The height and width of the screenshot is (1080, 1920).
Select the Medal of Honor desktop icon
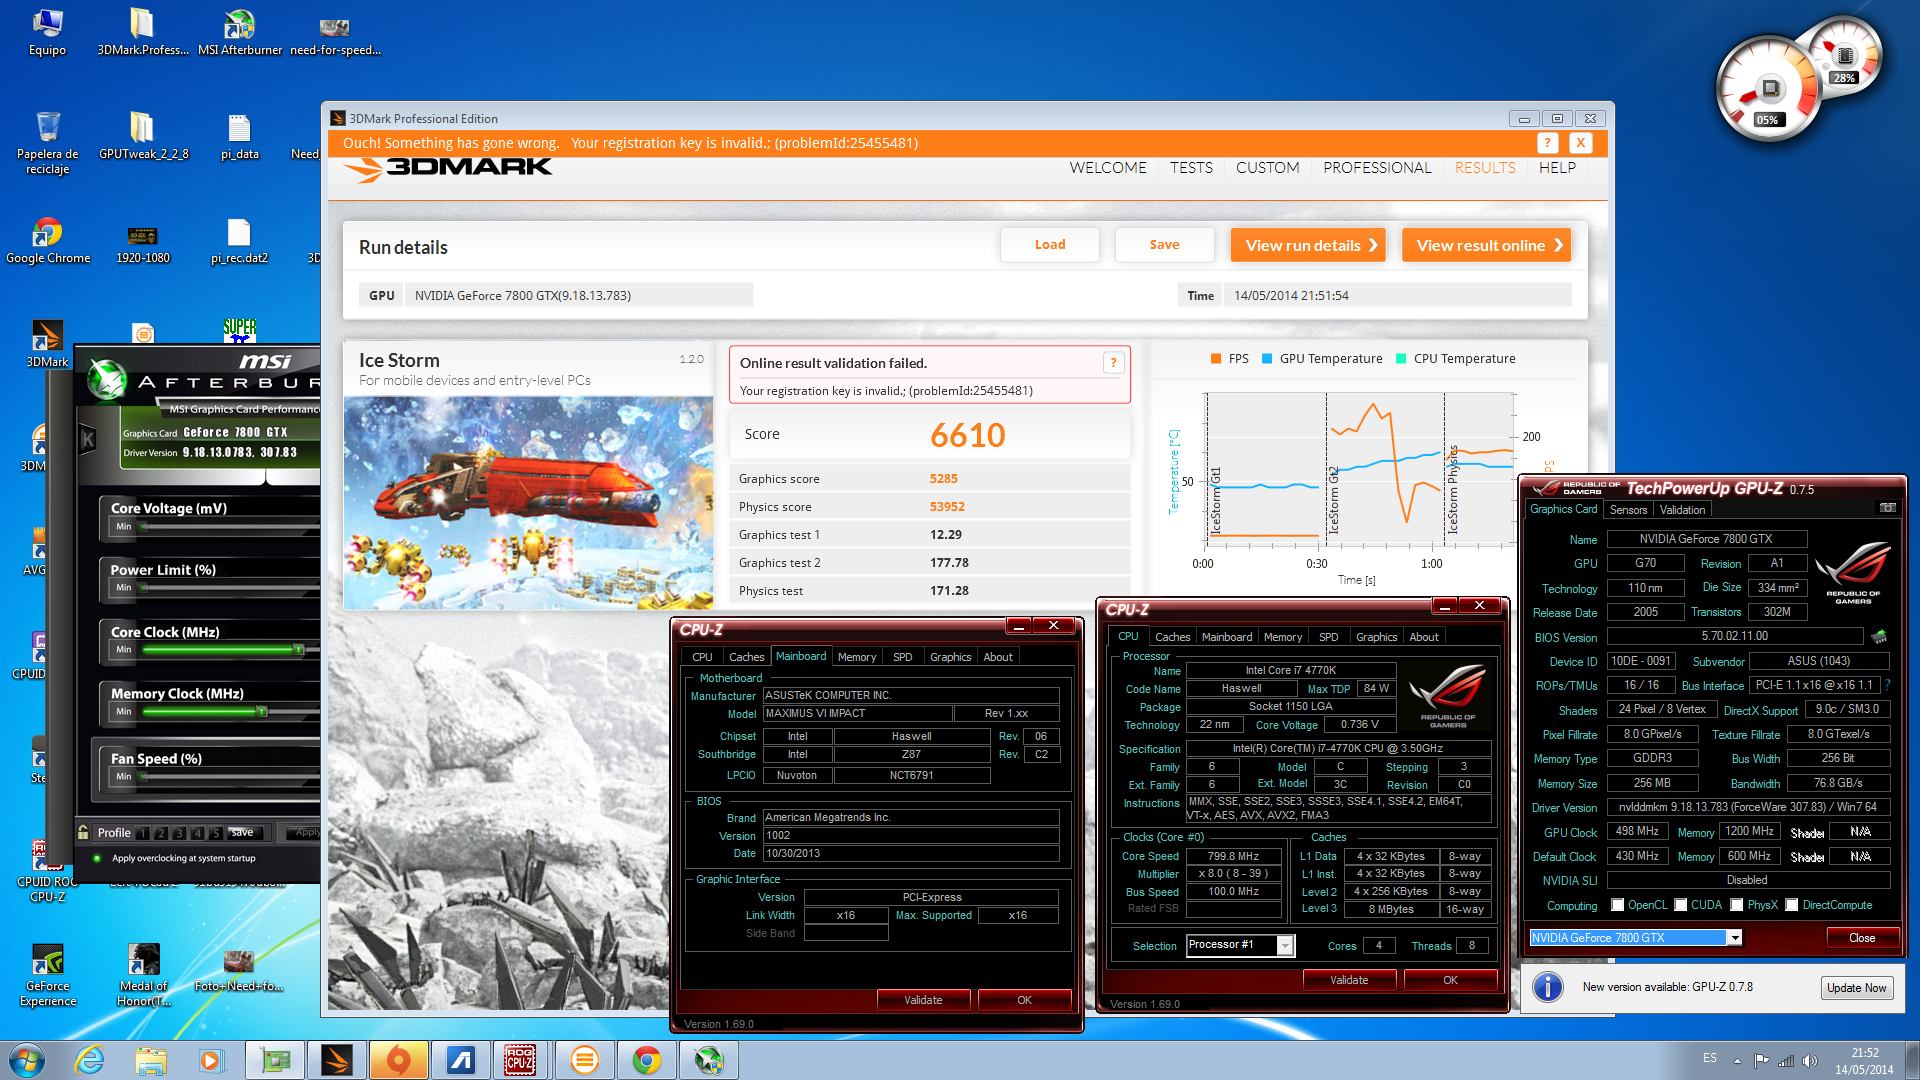144,975
